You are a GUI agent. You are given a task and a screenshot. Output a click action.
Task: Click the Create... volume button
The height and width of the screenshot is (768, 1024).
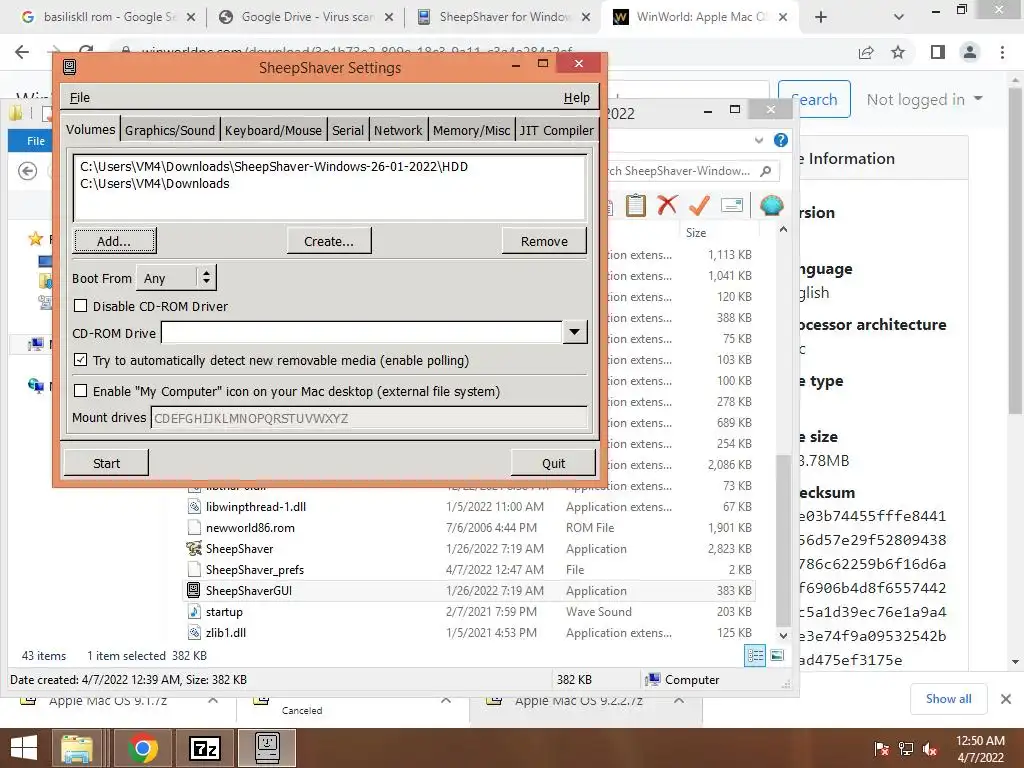click(329, 241)
